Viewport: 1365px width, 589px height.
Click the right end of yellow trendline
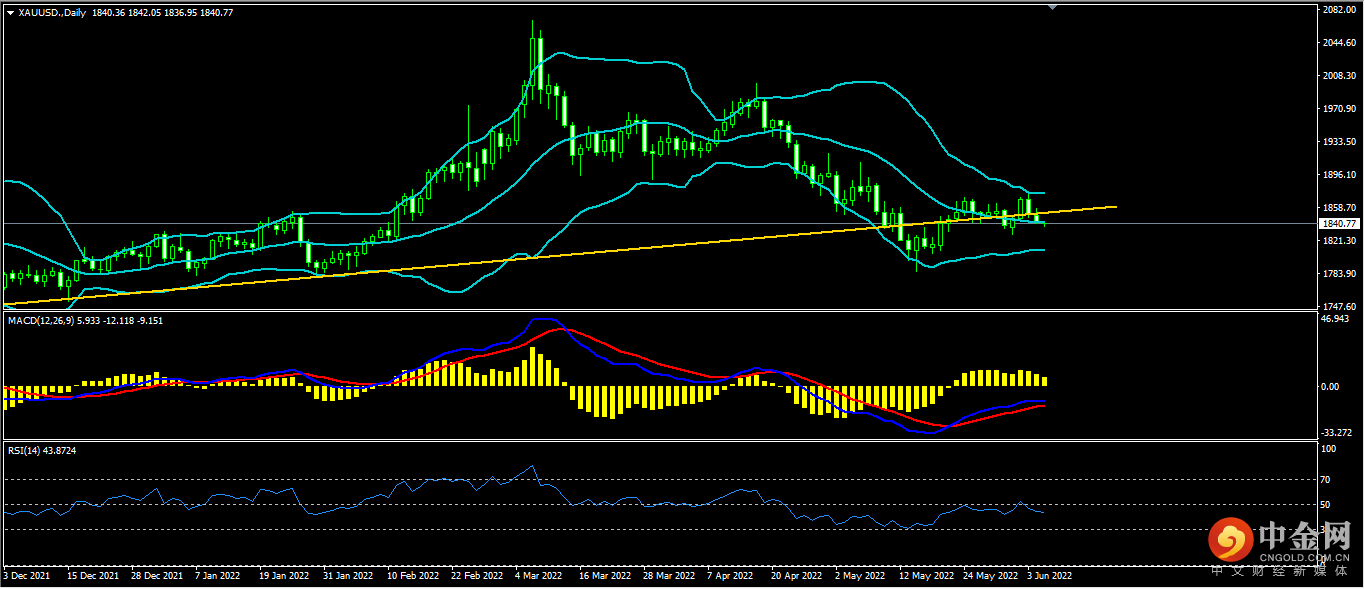(x=1115, y=206)
